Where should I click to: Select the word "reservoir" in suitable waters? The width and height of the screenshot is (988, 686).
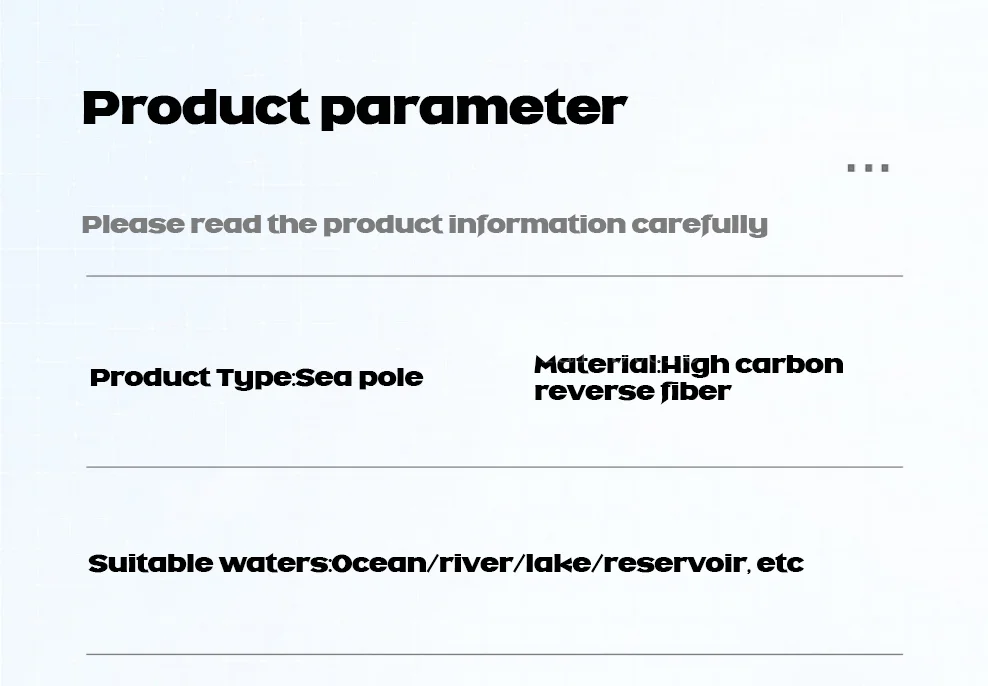674,563
